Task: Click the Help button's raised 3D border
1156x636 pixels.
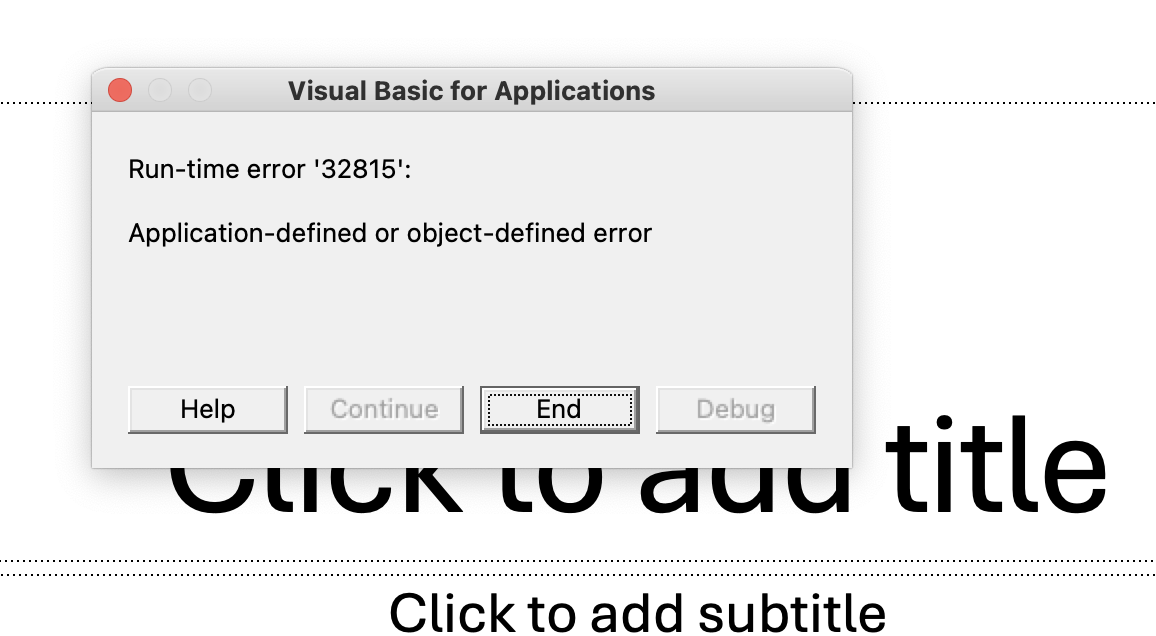Action: tap(207, 429)
